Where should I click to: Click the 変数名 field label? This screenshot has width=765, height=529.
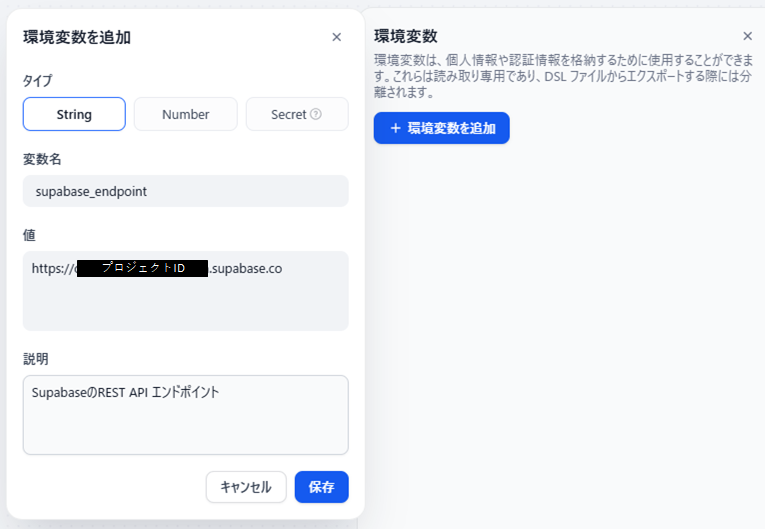pyautogui.click(x=43, y=158)
